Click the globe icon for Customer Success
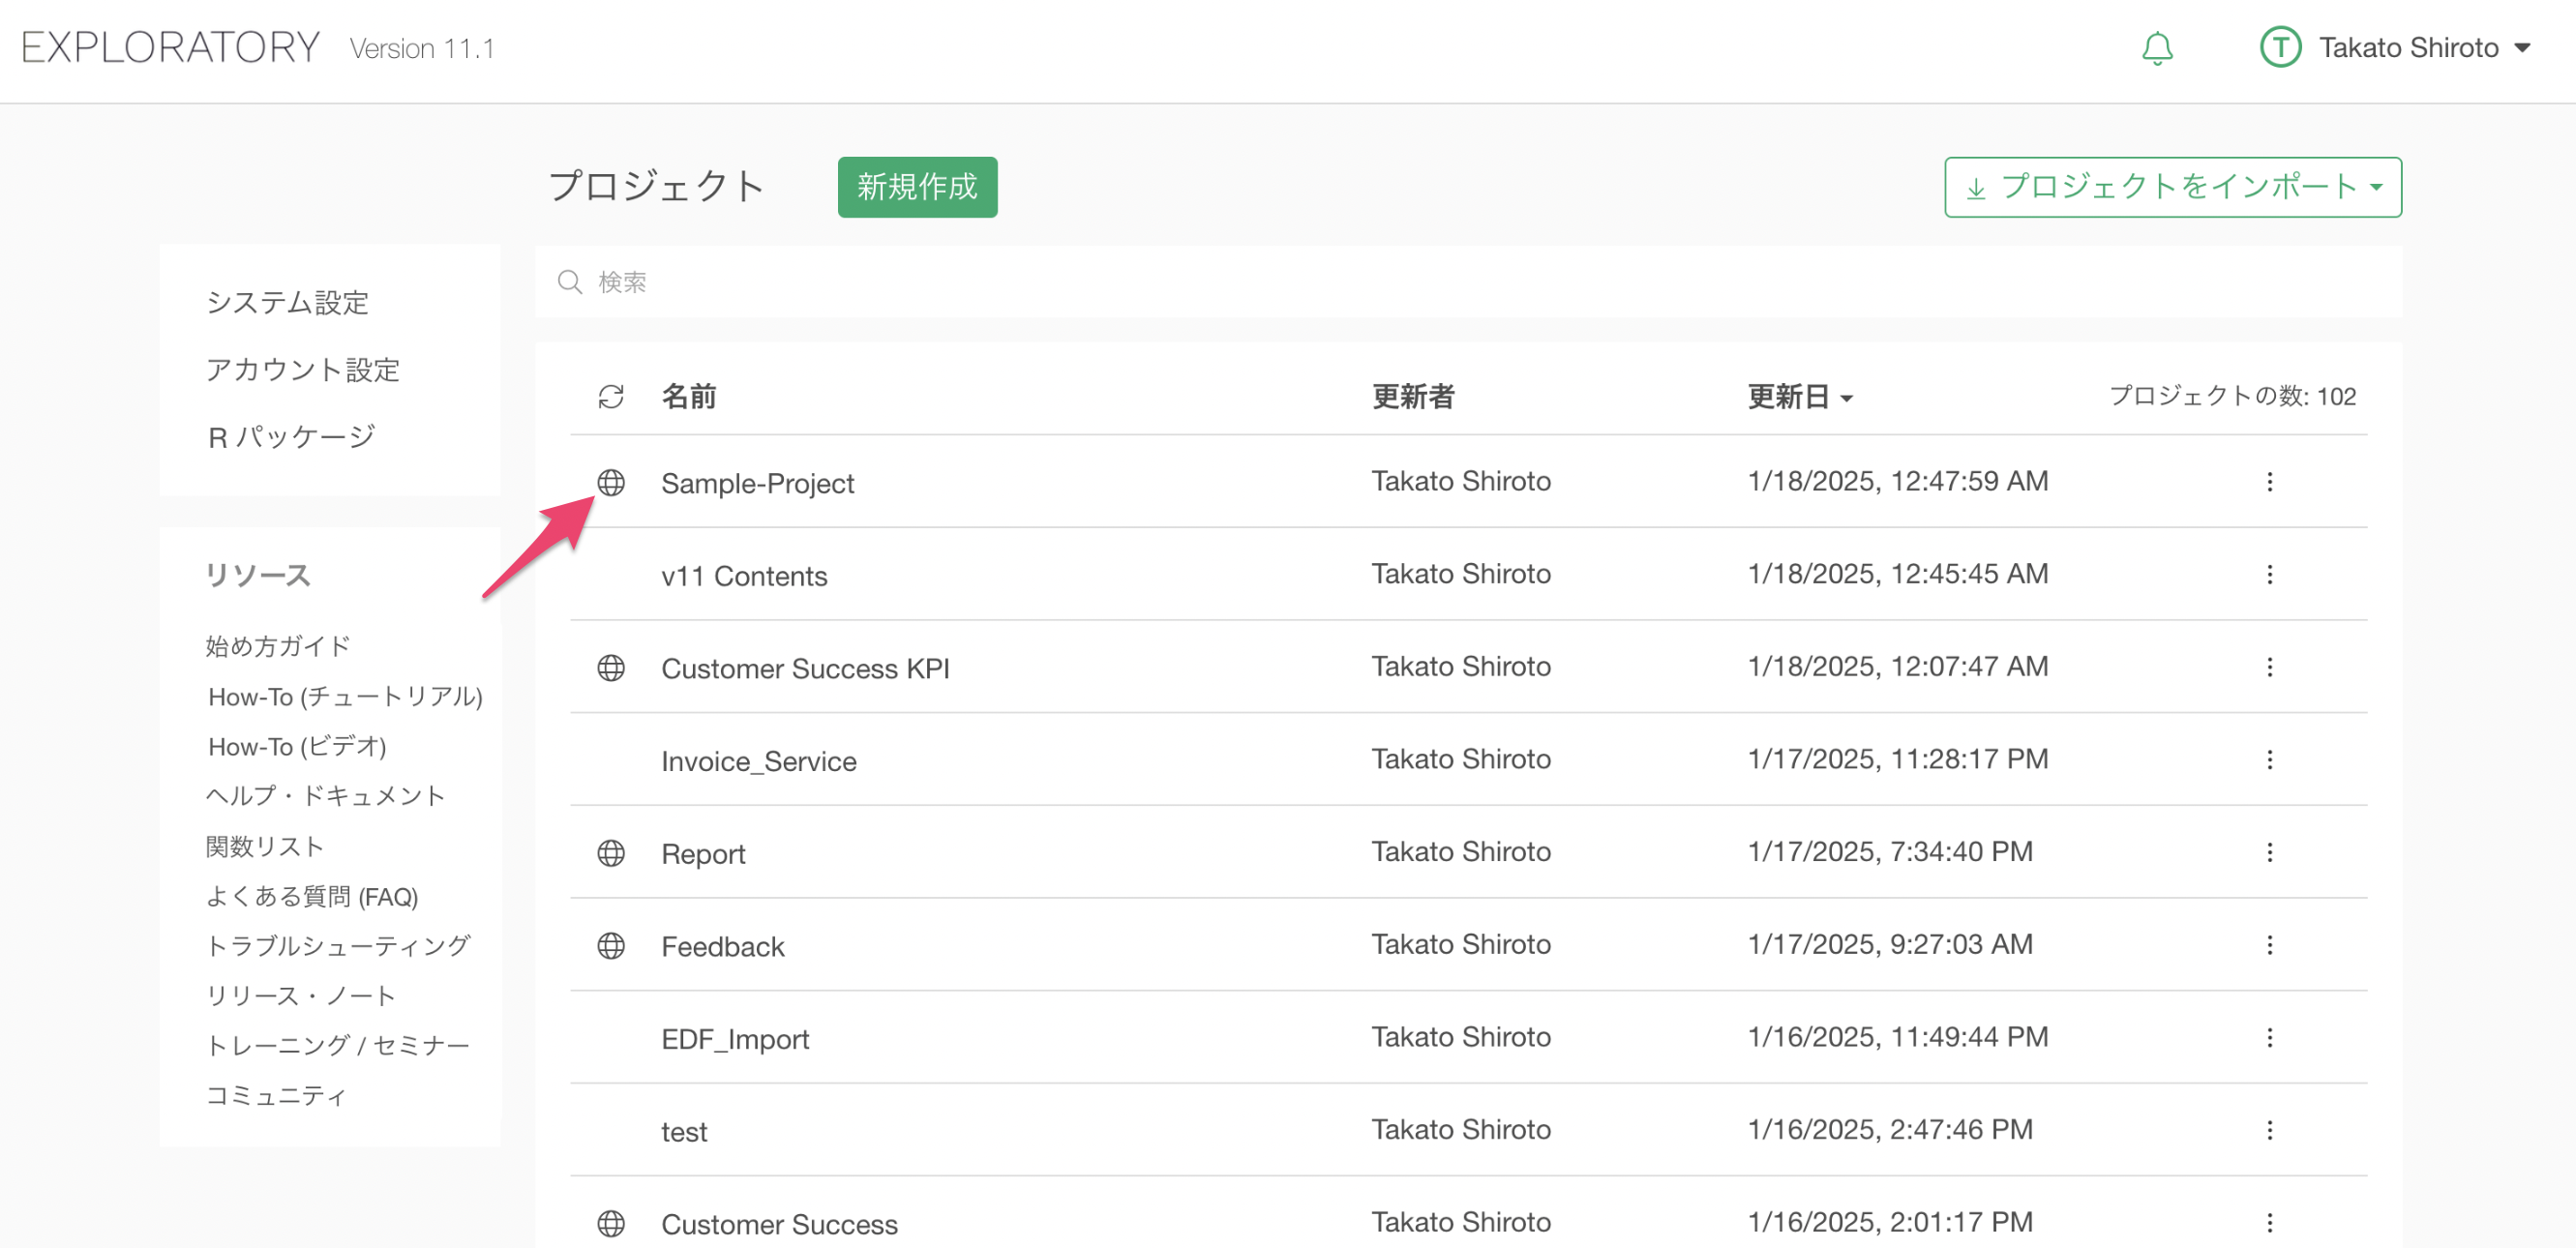The height and width of the screenshot is (1248, 2576). 611,1223
